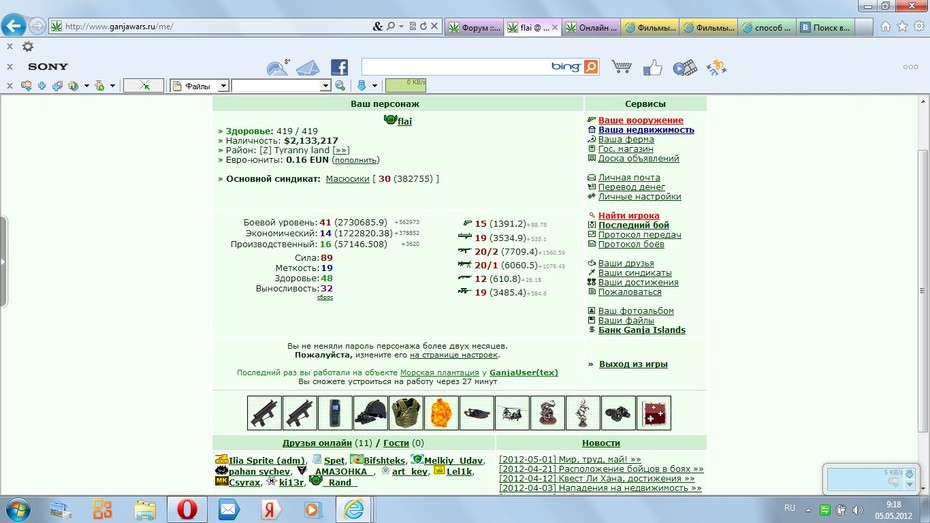
Task: Click the на странице настроек link
Action: [454, 355]
